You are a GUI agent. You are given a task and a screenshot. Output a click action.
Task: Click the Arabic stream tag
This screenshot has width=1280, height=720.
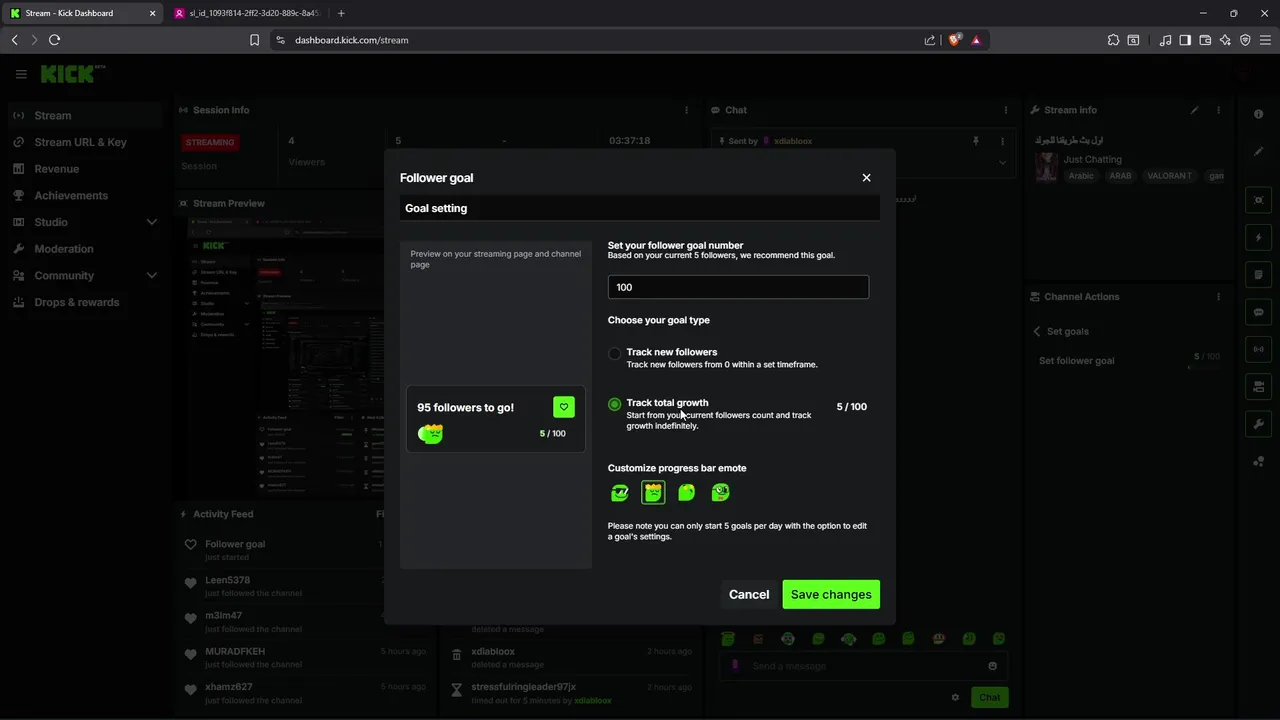tap(1081, 176)
